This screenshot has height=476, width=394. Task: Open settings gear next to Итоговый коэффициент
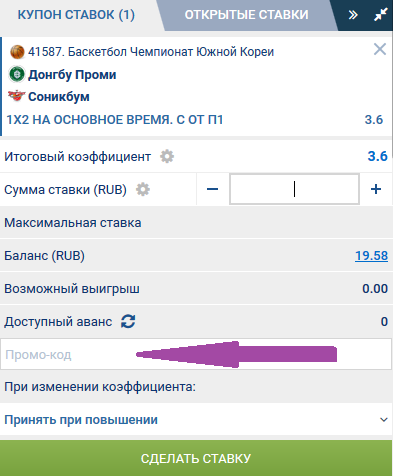point(167,156)
